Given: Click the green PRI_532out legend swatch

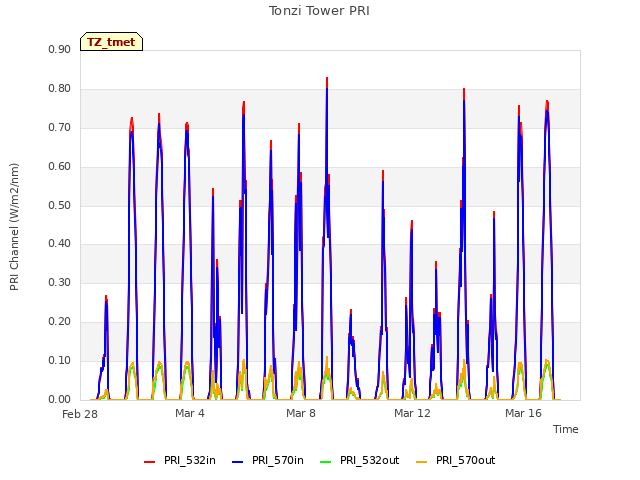Looking at the screenshot, I should coord(326,461).
